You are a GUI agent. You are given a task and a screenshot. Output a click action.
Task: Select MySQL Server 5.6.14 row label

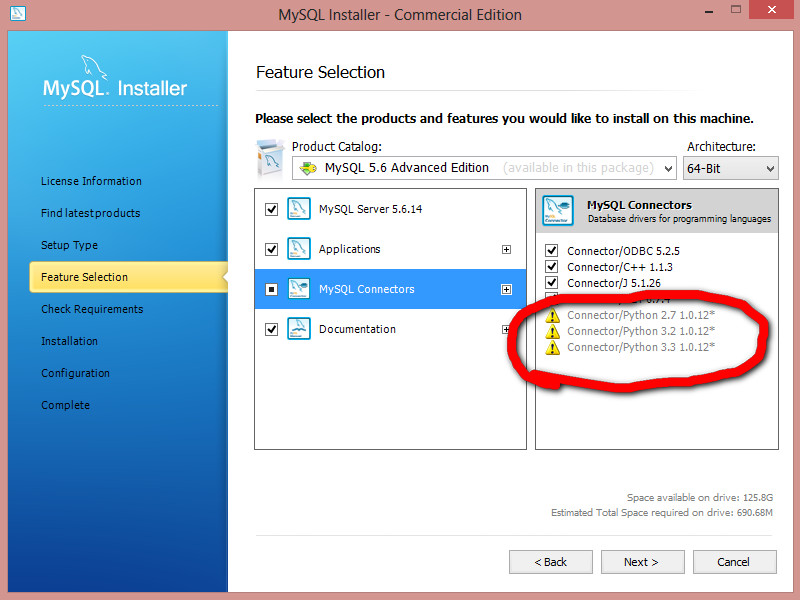(370, 209)
